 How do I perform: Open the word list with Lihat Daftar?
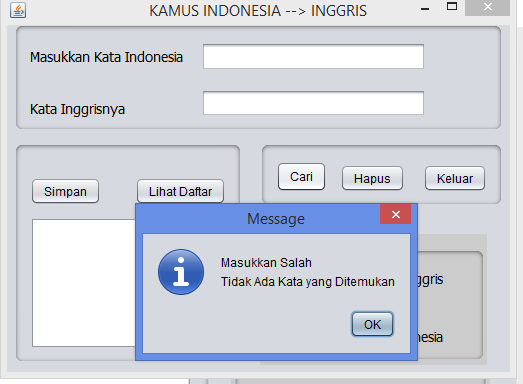pyautogui.click(x=180, y=191)
